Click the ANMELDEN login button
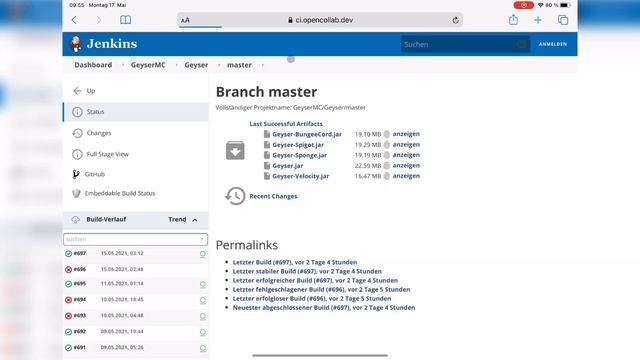640x360 pixels. pos(553,44)
